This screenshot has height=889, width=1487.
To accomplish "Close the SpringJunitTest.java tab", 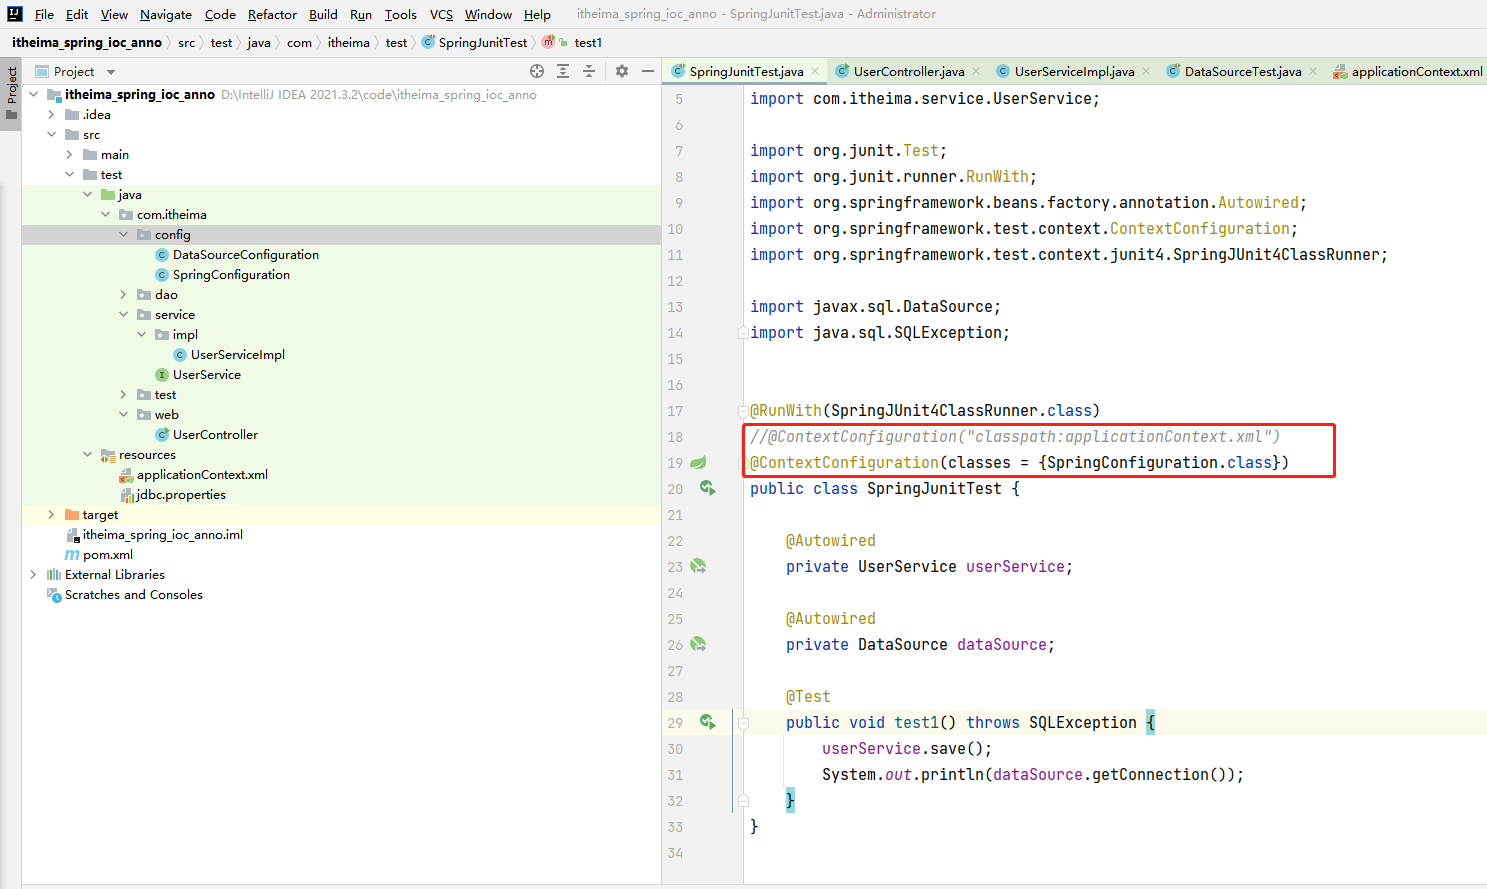I will [x=815, y=71].
